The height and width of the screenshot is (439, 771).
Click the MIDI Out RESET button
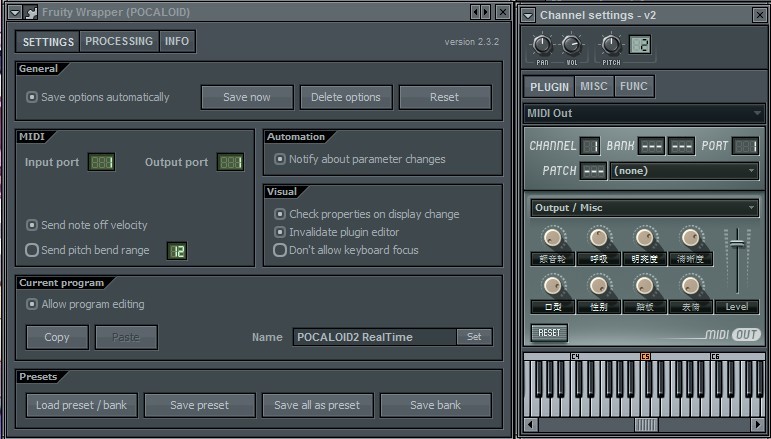(x=549, y=333)
